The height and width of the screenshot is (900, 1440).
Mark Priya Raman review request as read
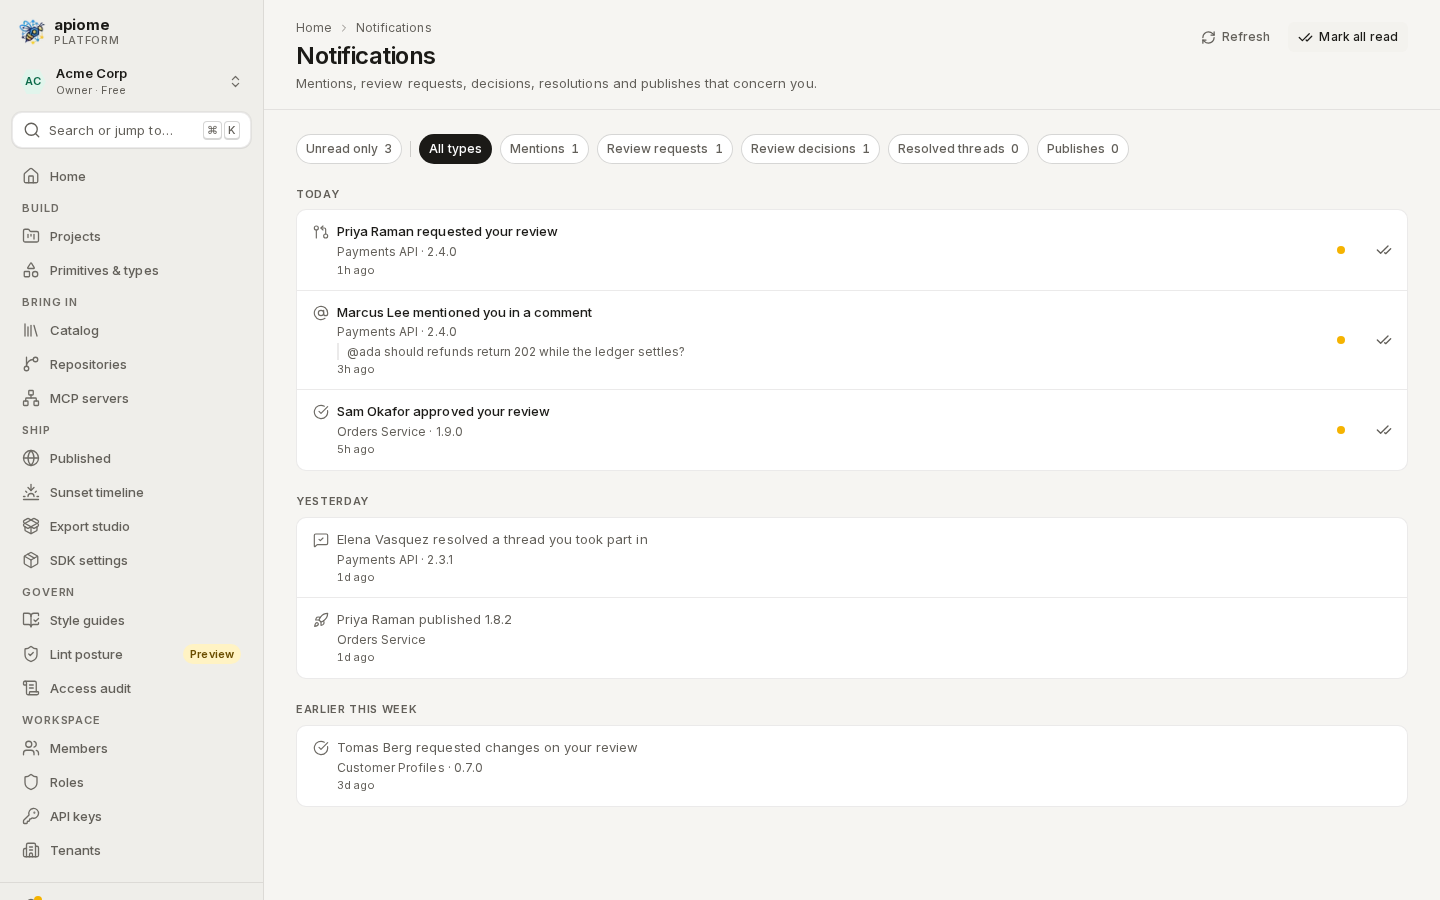coord(1384,250)
